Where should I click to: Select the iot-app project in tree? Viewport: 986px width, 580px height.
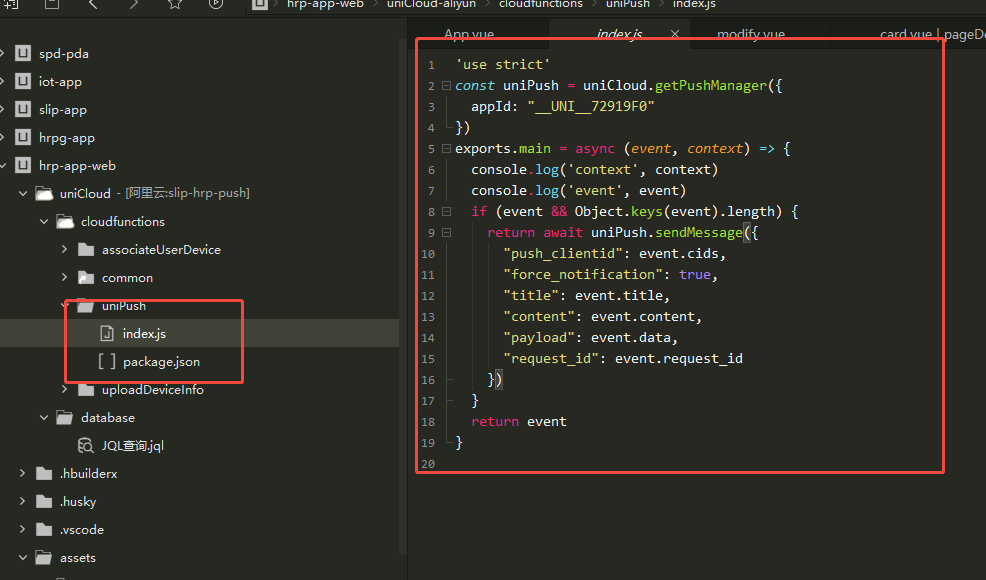tap(60, 82)
